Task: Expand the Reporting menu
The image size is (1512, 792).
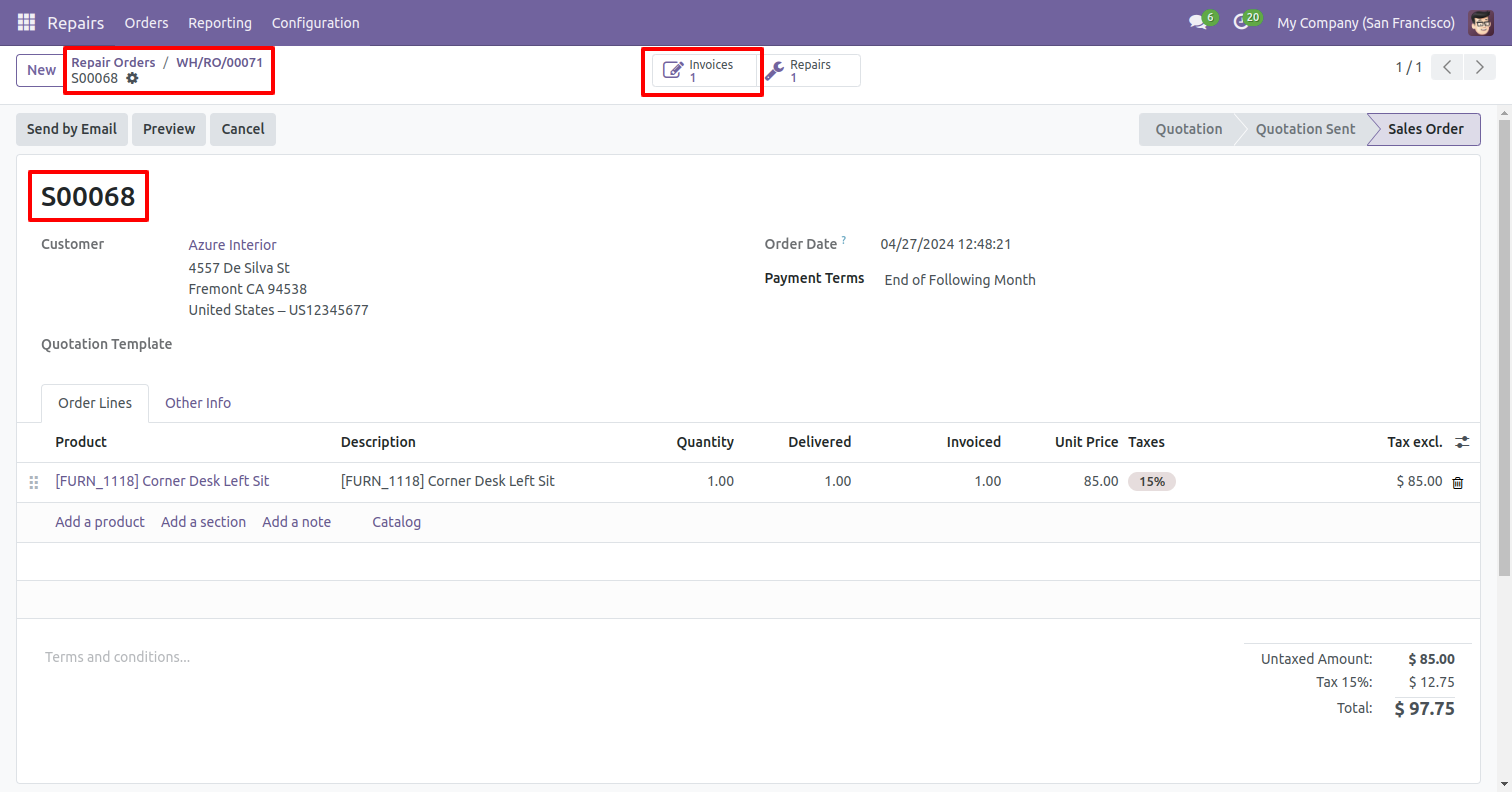Action: 220,22
